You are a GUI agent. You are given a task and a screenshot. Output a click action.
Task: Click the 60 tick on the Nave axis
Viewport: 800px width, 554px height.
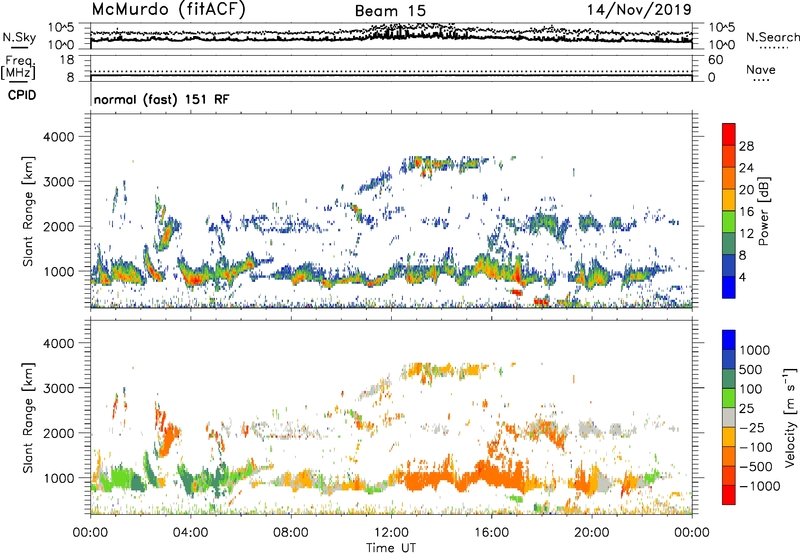click(x=715, y=60)
